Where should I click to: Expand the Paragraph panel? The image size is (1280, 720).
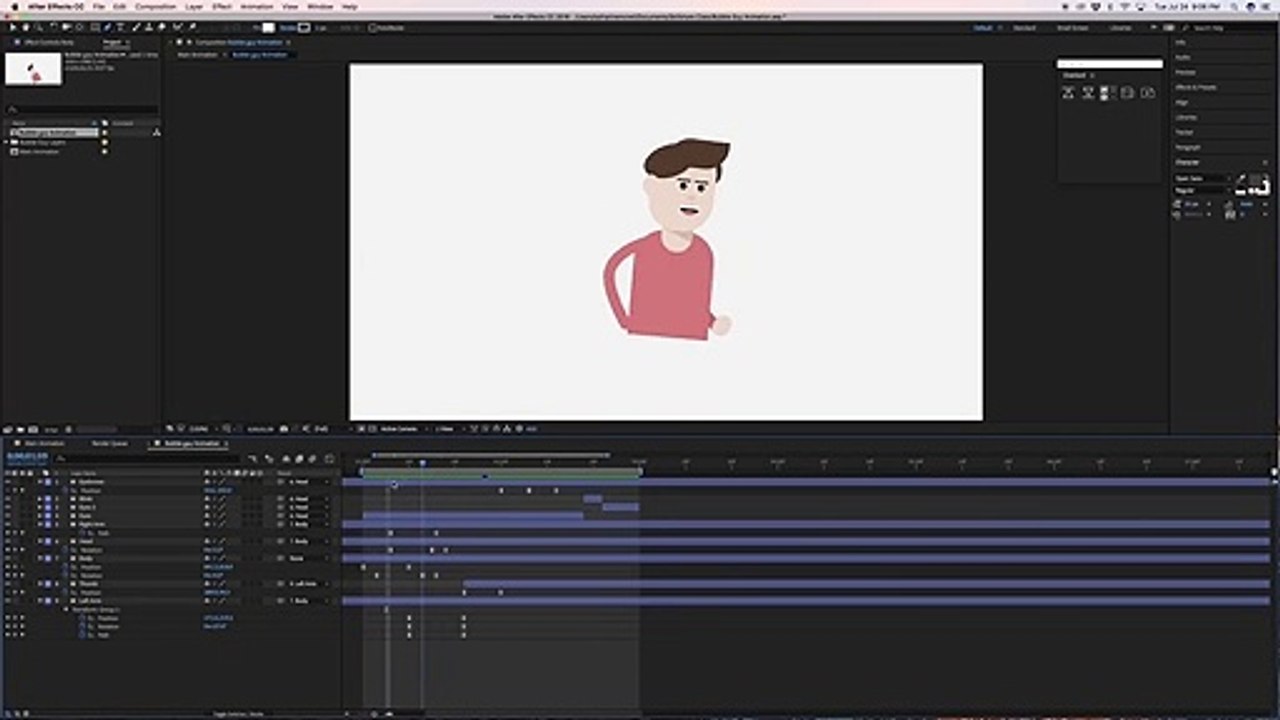click(x=1188, y=147)
